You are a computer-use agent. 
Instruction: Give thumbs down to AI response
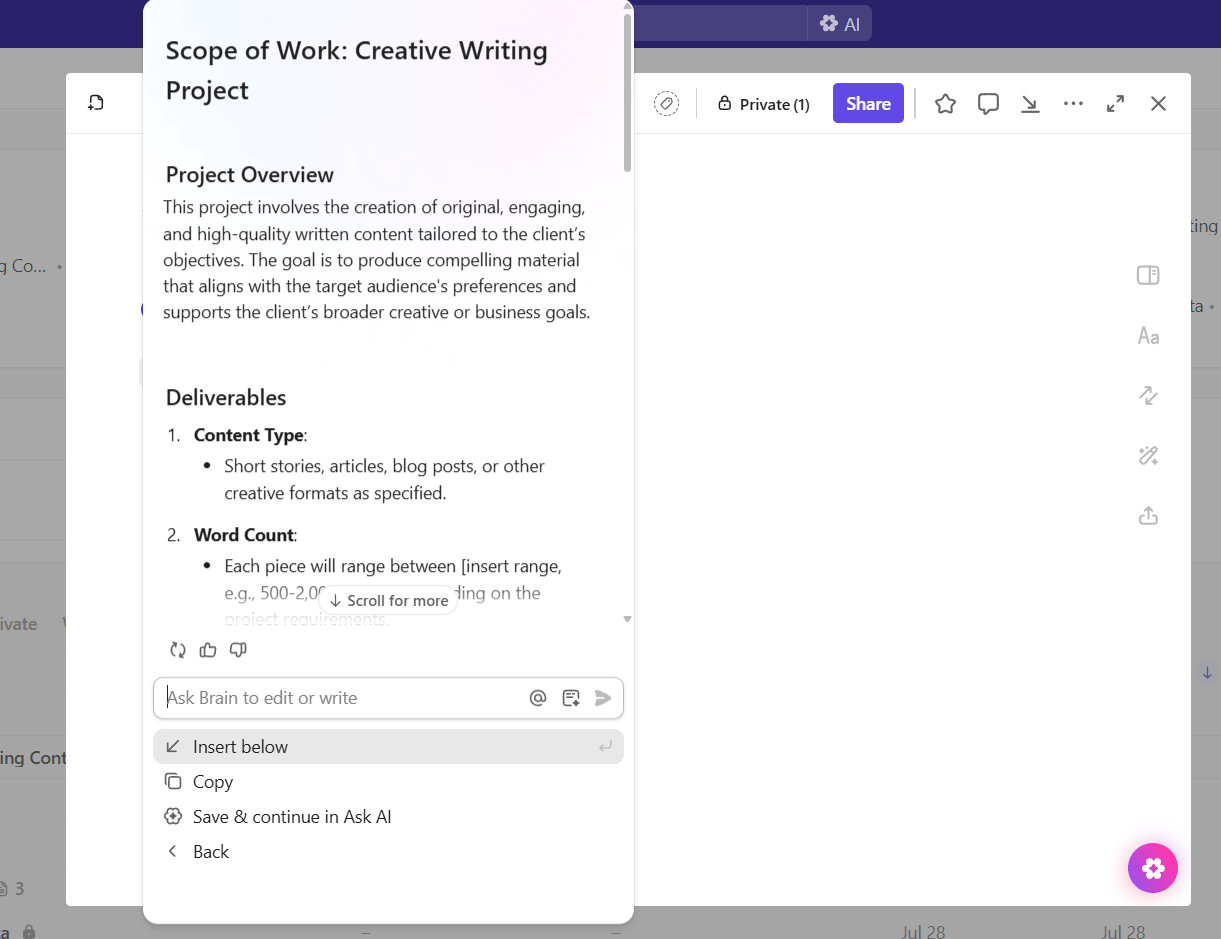click(238, 650)
